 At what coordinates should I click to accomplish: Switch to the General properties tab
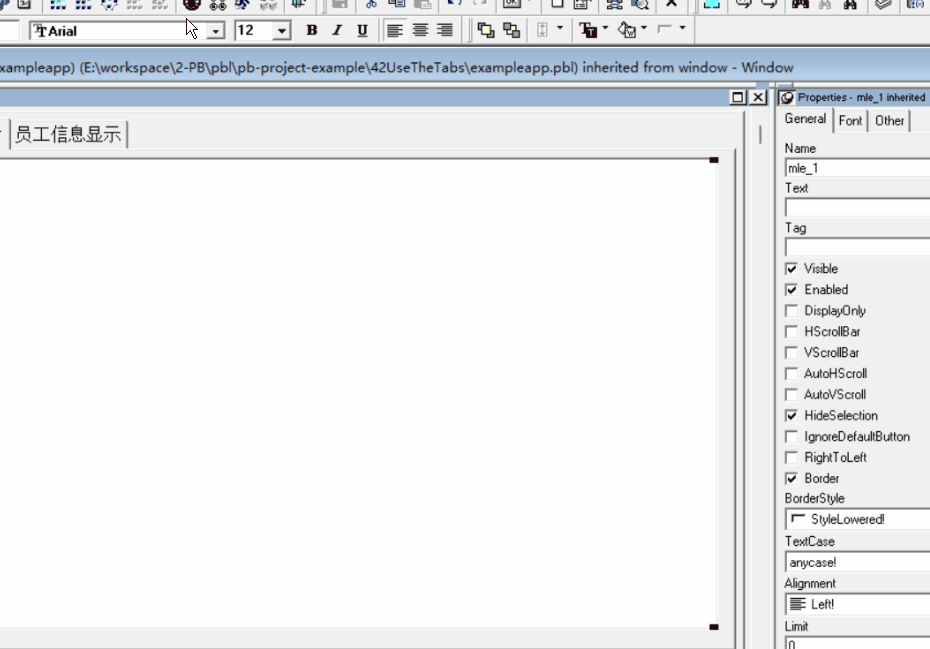pos(805,119)
